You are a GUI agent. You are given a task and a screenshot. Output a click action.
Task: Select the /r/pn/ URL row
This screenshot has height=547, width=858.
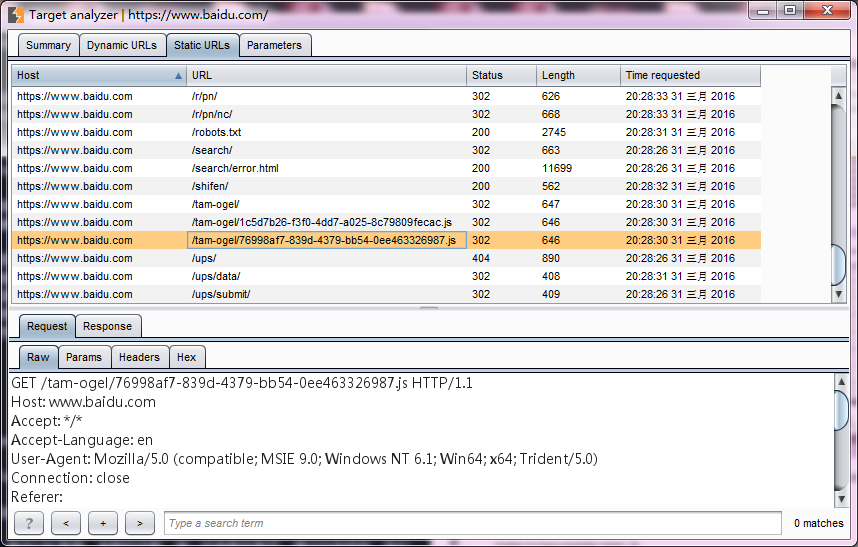pyautogui.click(x=386, y=96)
